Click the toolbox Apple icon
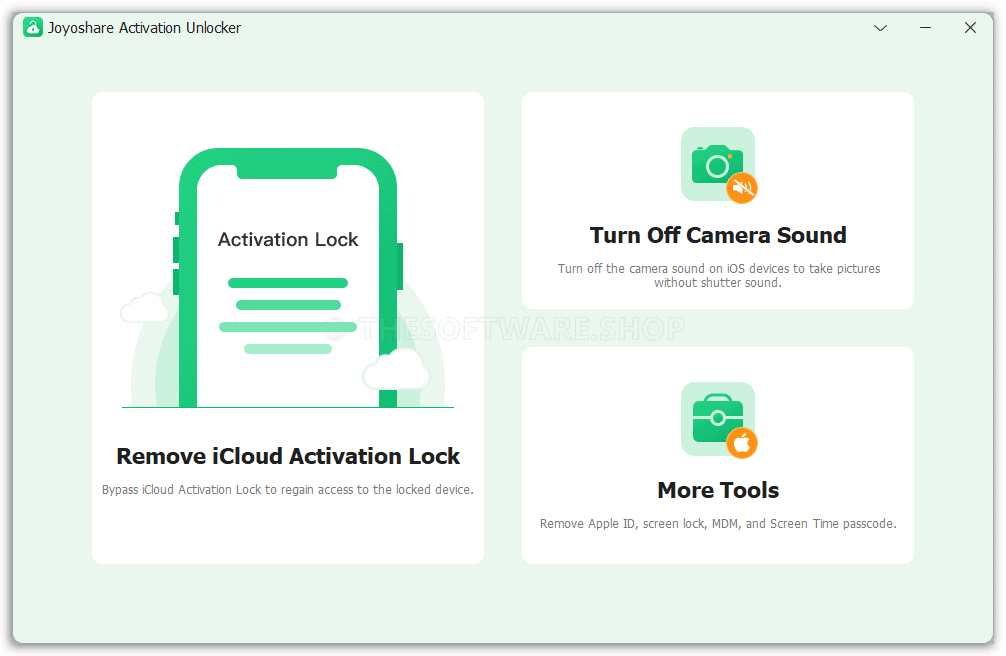 point(719,420)
